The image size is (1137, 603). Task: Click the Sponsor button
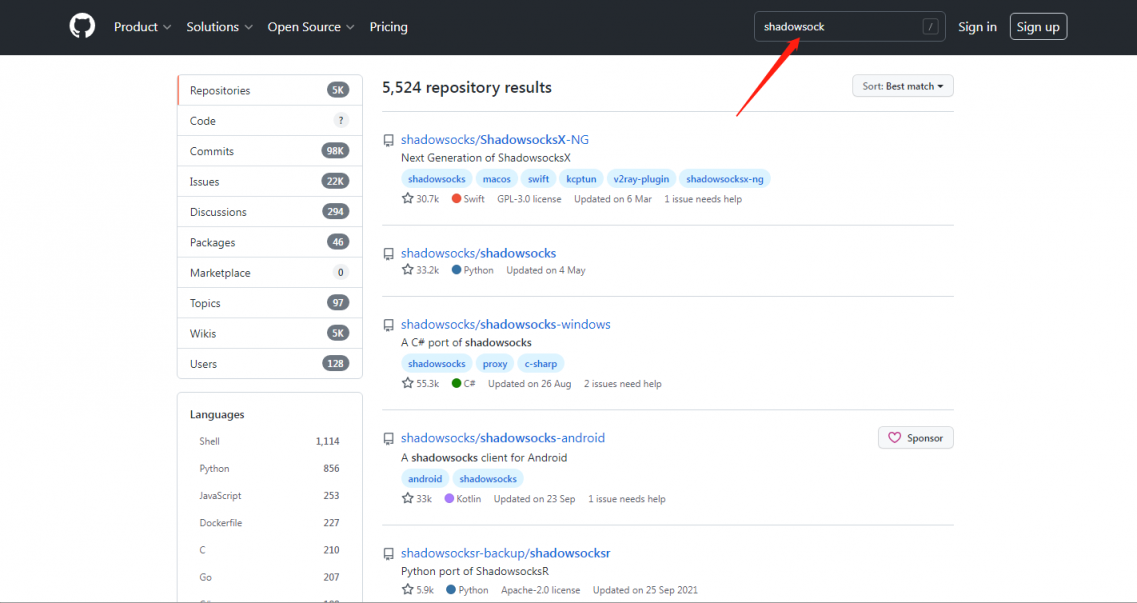[916, 438]
